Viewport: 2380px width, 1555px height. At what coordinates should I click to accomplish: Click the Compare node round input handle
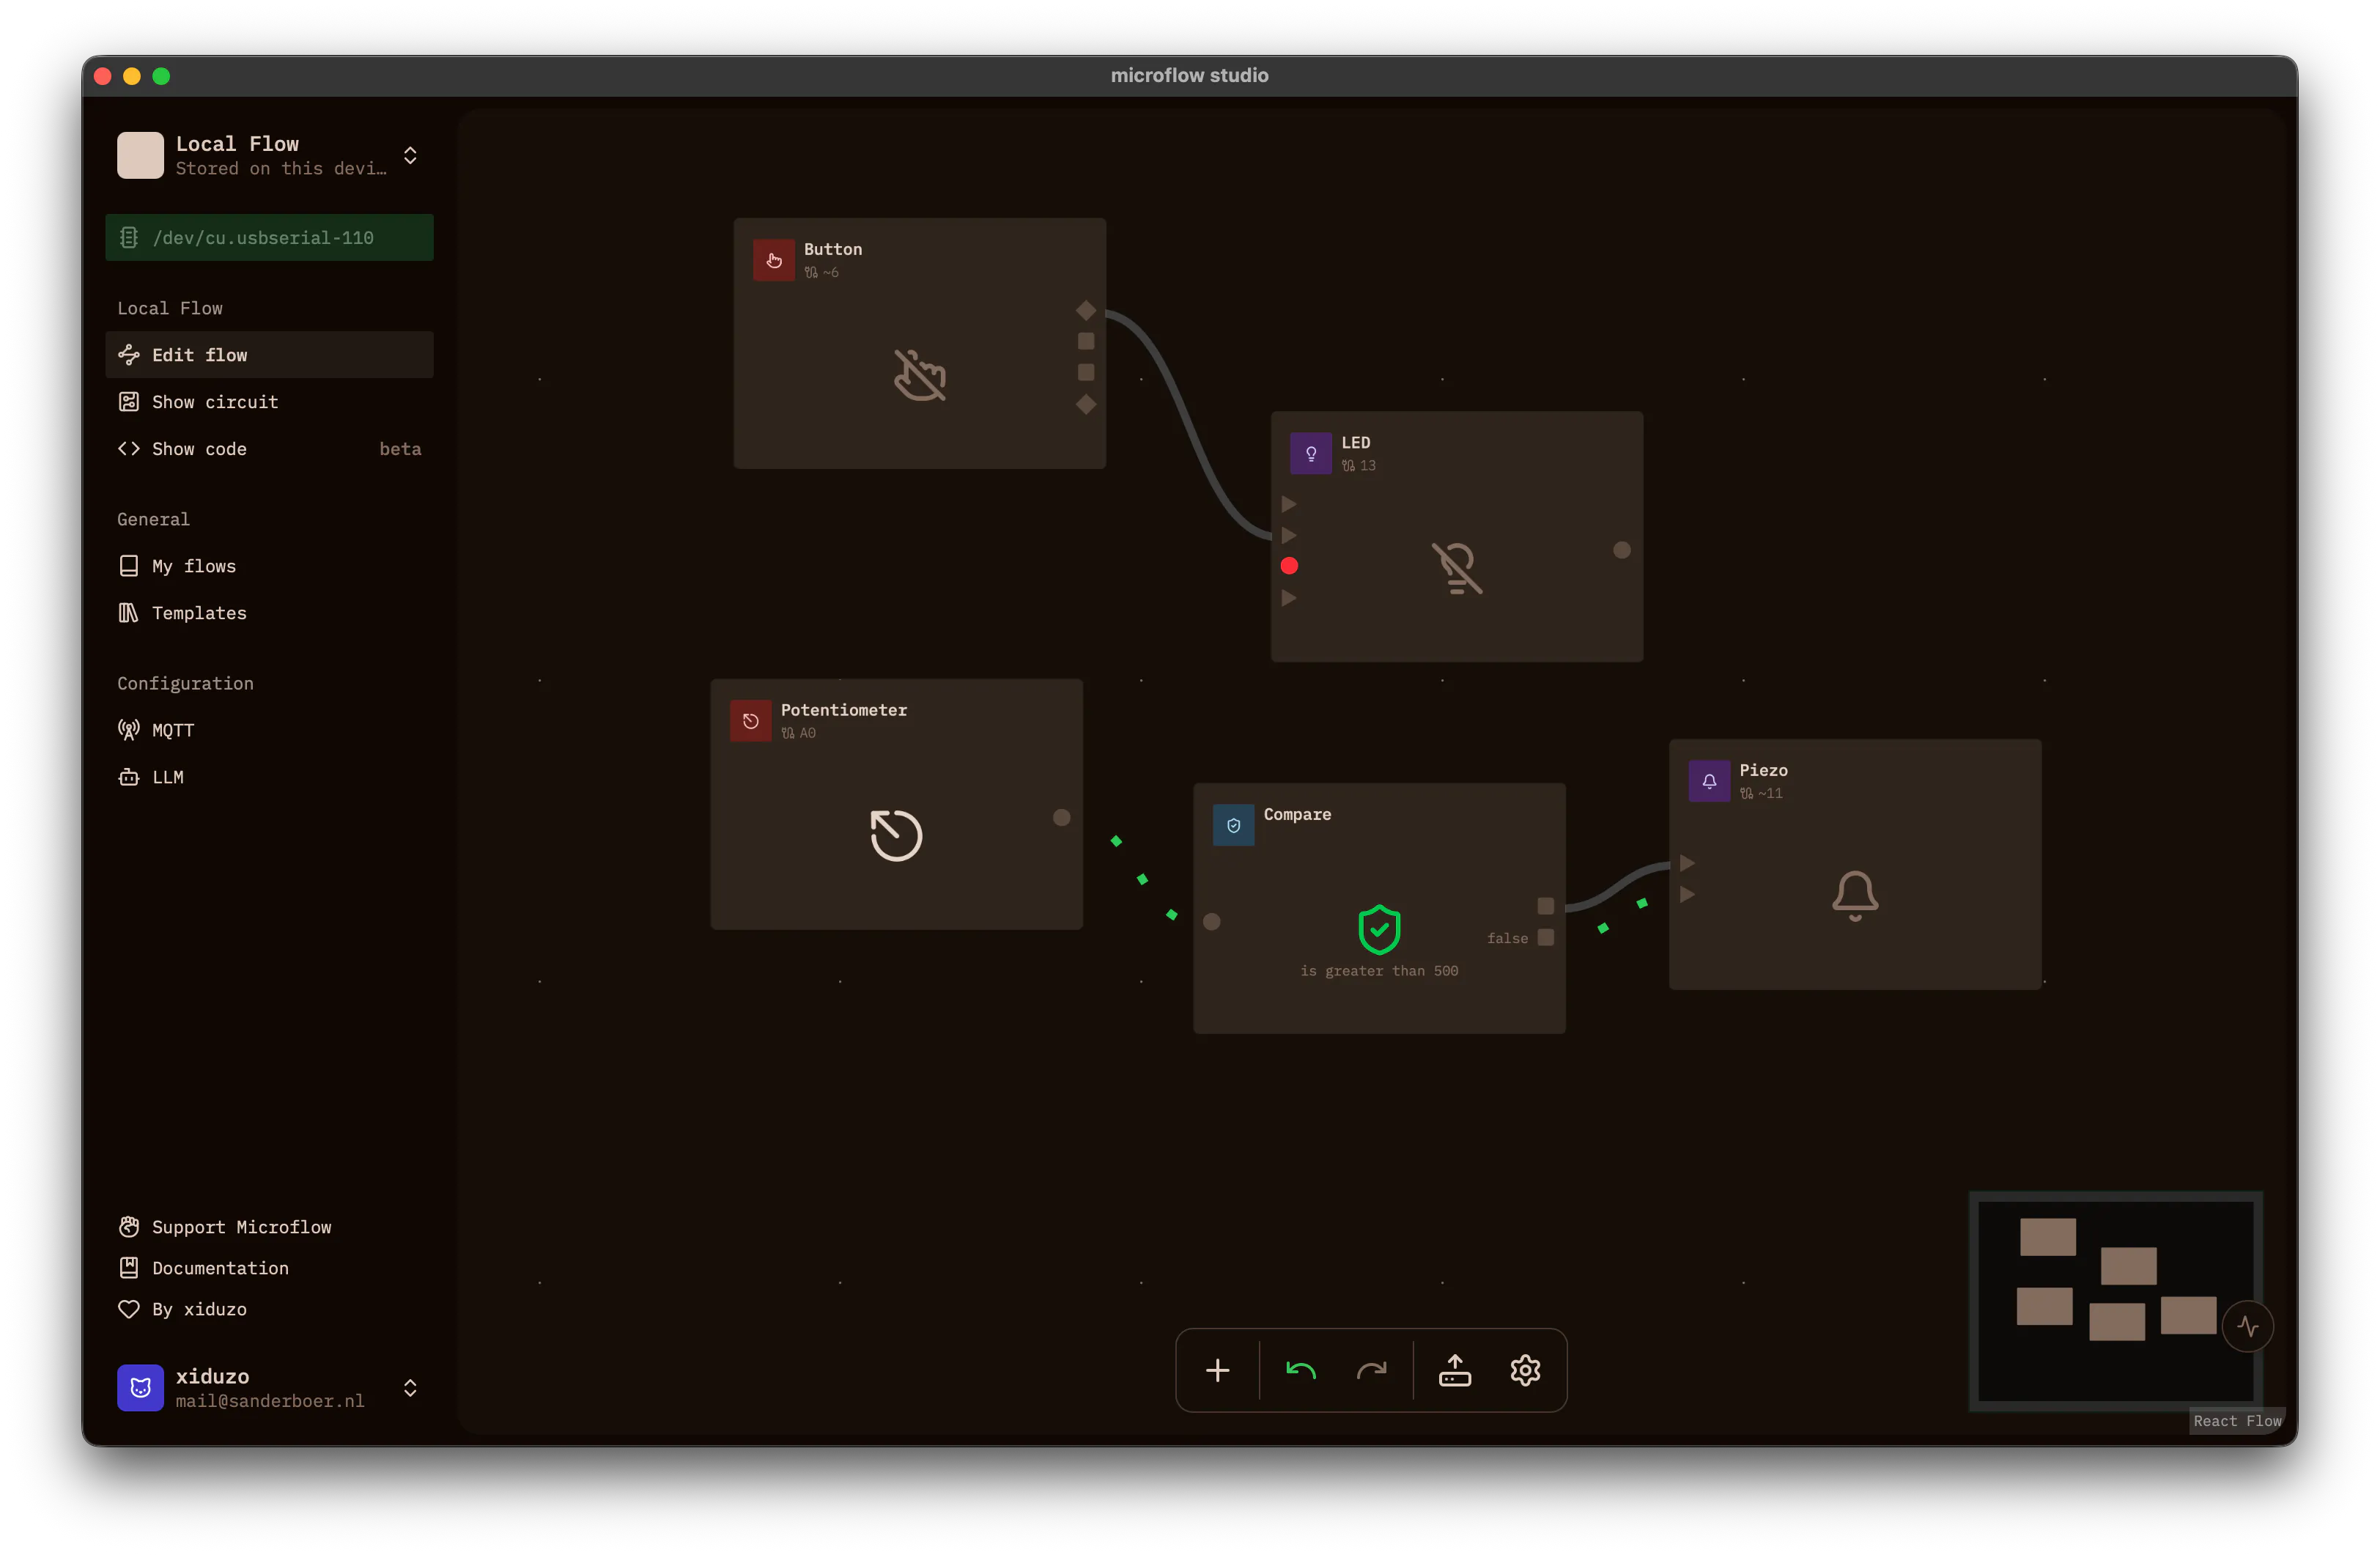pos(1212,922)
